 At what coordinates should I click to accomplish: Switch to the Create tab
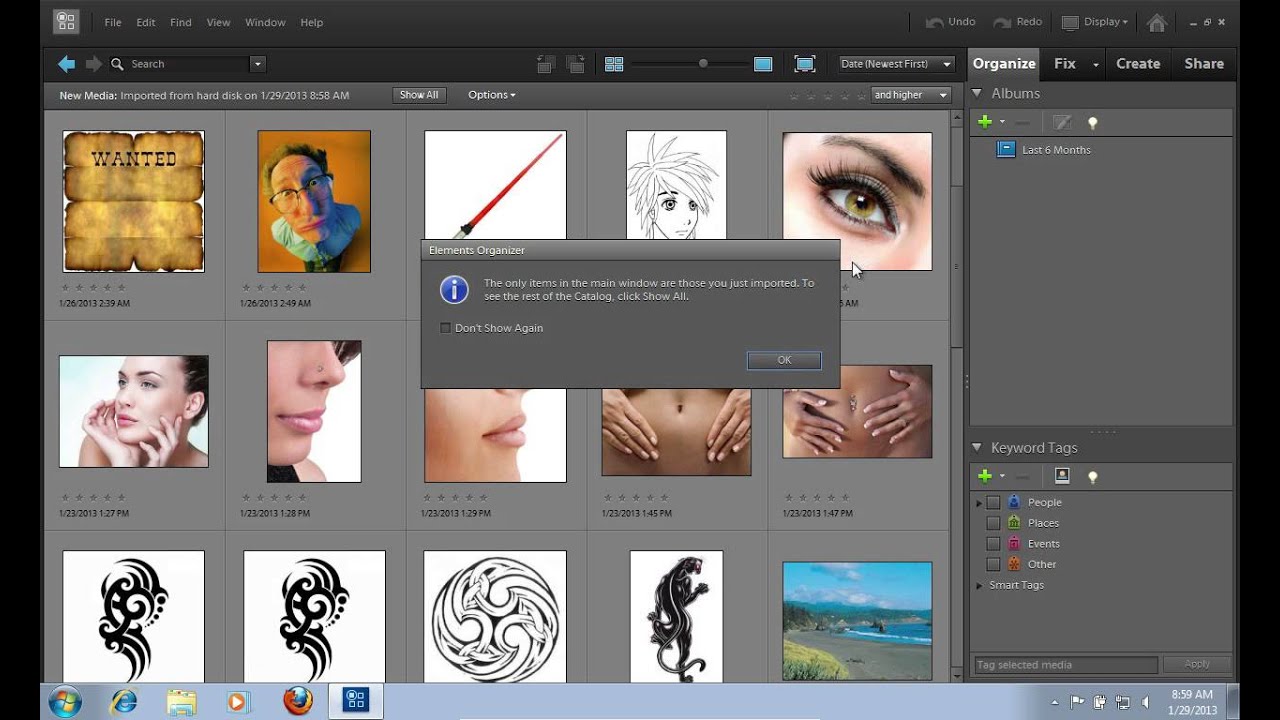[x=1138, y=63]
